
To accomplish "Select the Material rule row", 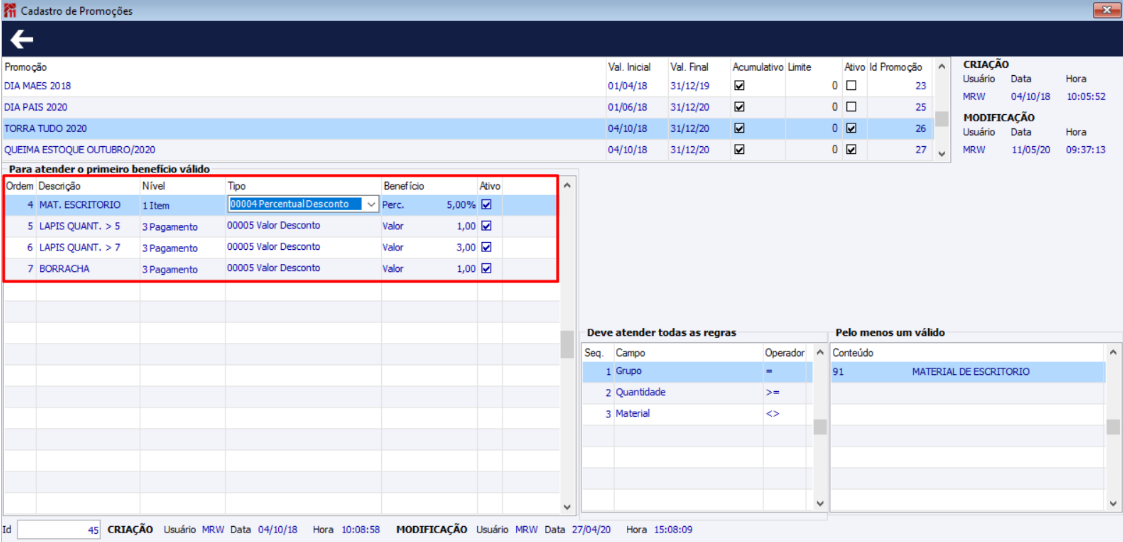I will pos(697,414).
